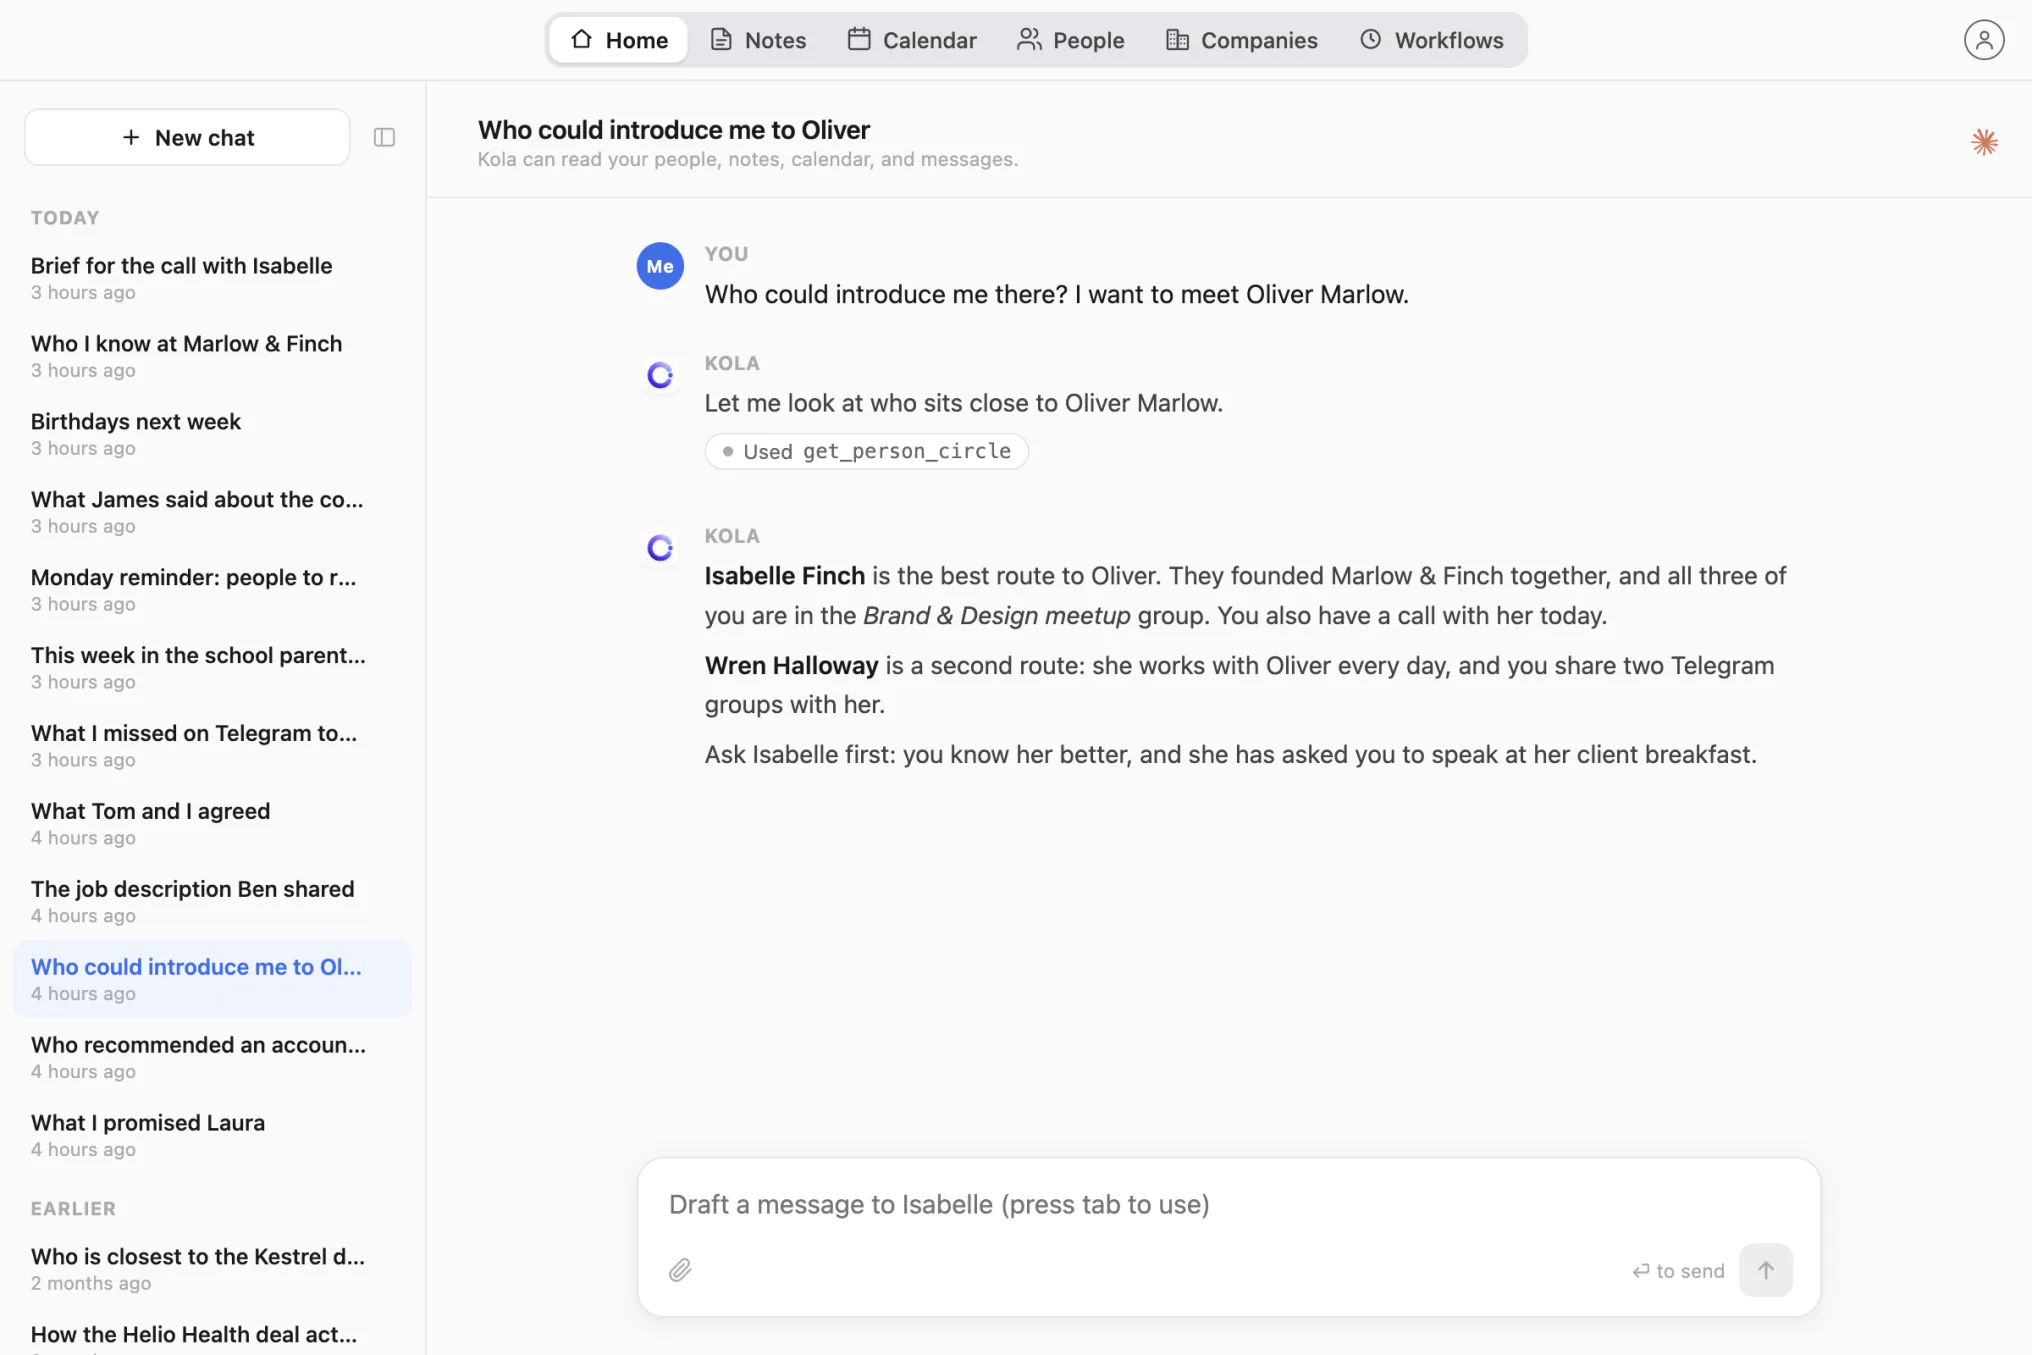
Task: Open the Home tab
Action: pyautogui.click(x=619, y=40)
